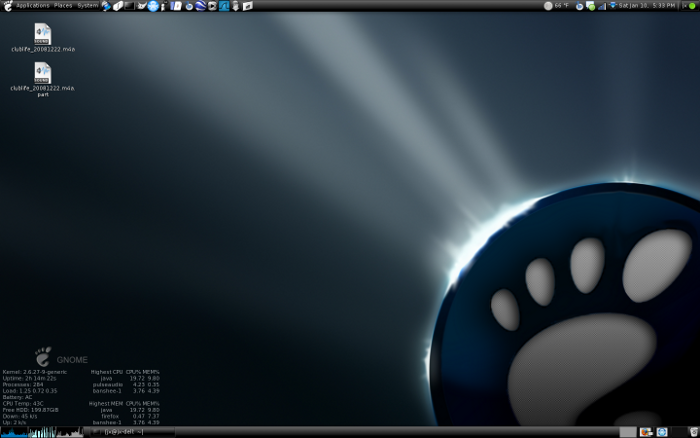
Task: Launch the Google Earth globe icon
Action: tap(200, 6)
